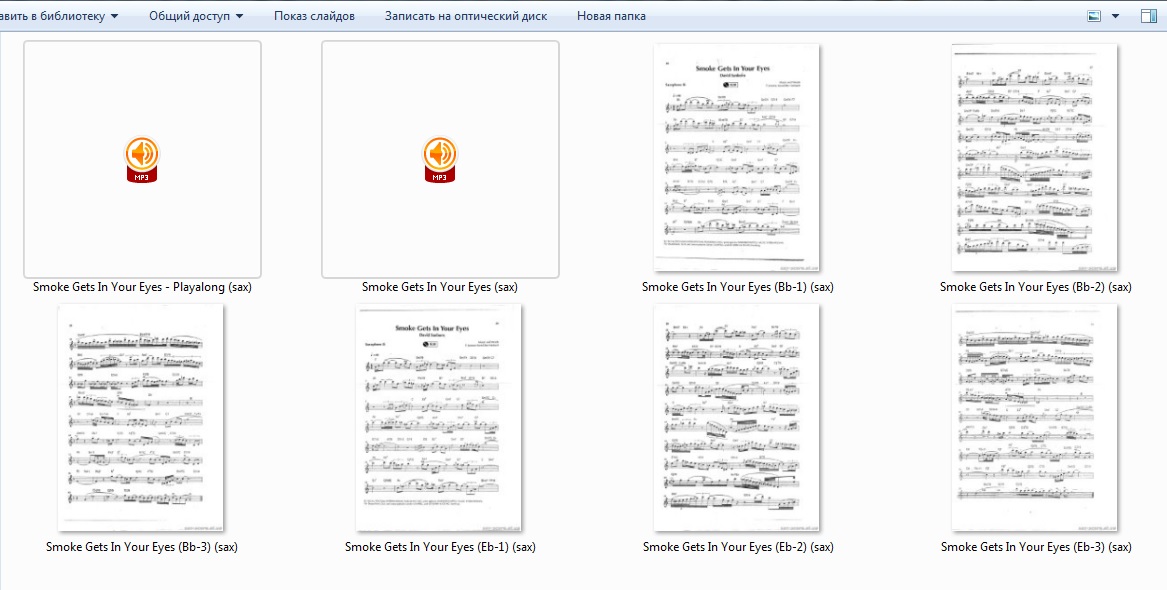
Task: Click file name 'Smoke Gets In Your Eyes (Bb-3) (sax)'
Action: 142,547
